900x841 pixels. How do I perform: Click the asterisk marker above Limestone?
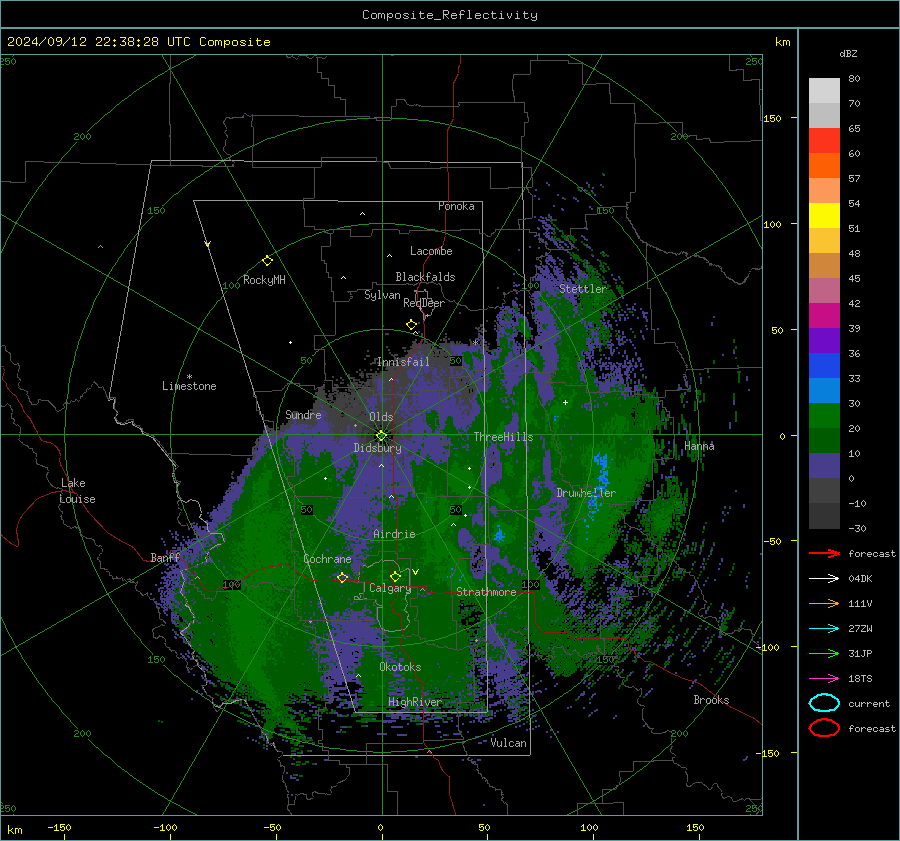click(x=189, y=377)
